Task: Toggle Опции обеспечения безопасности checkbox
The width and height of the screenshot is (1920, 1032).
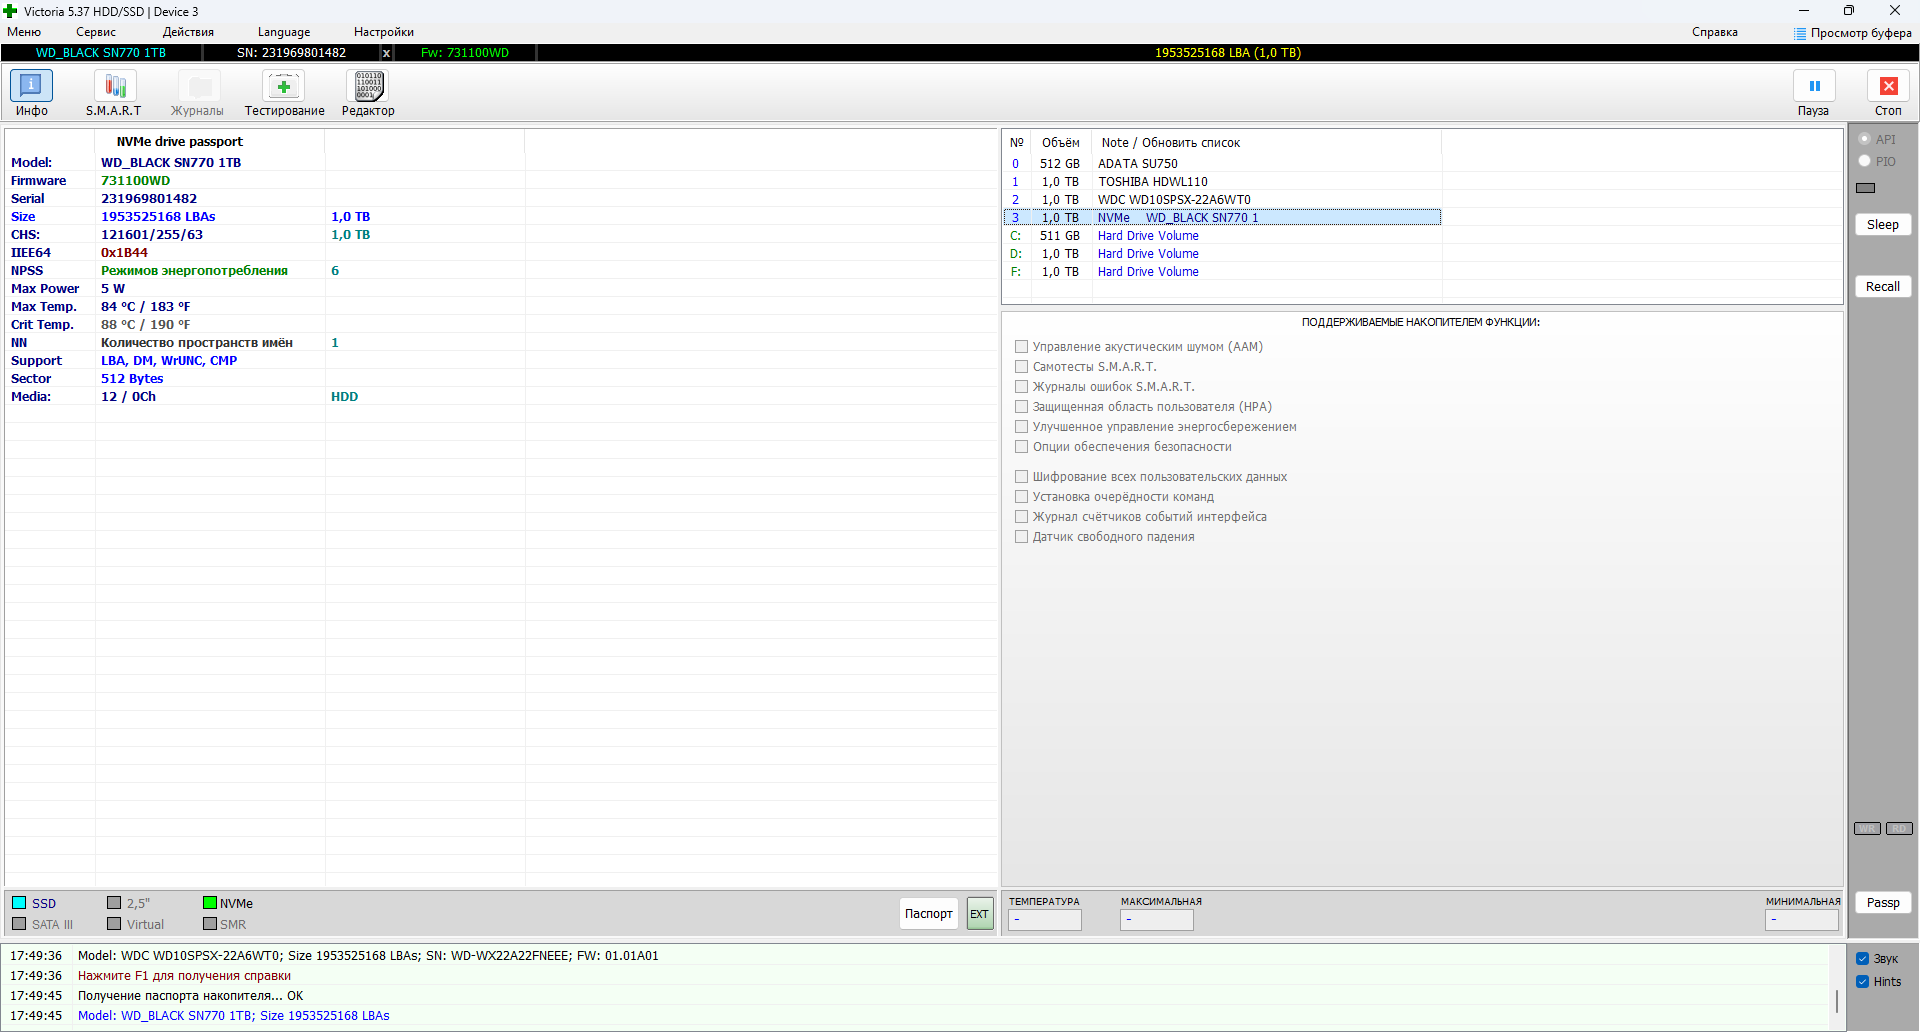Action: [1022, 447]
